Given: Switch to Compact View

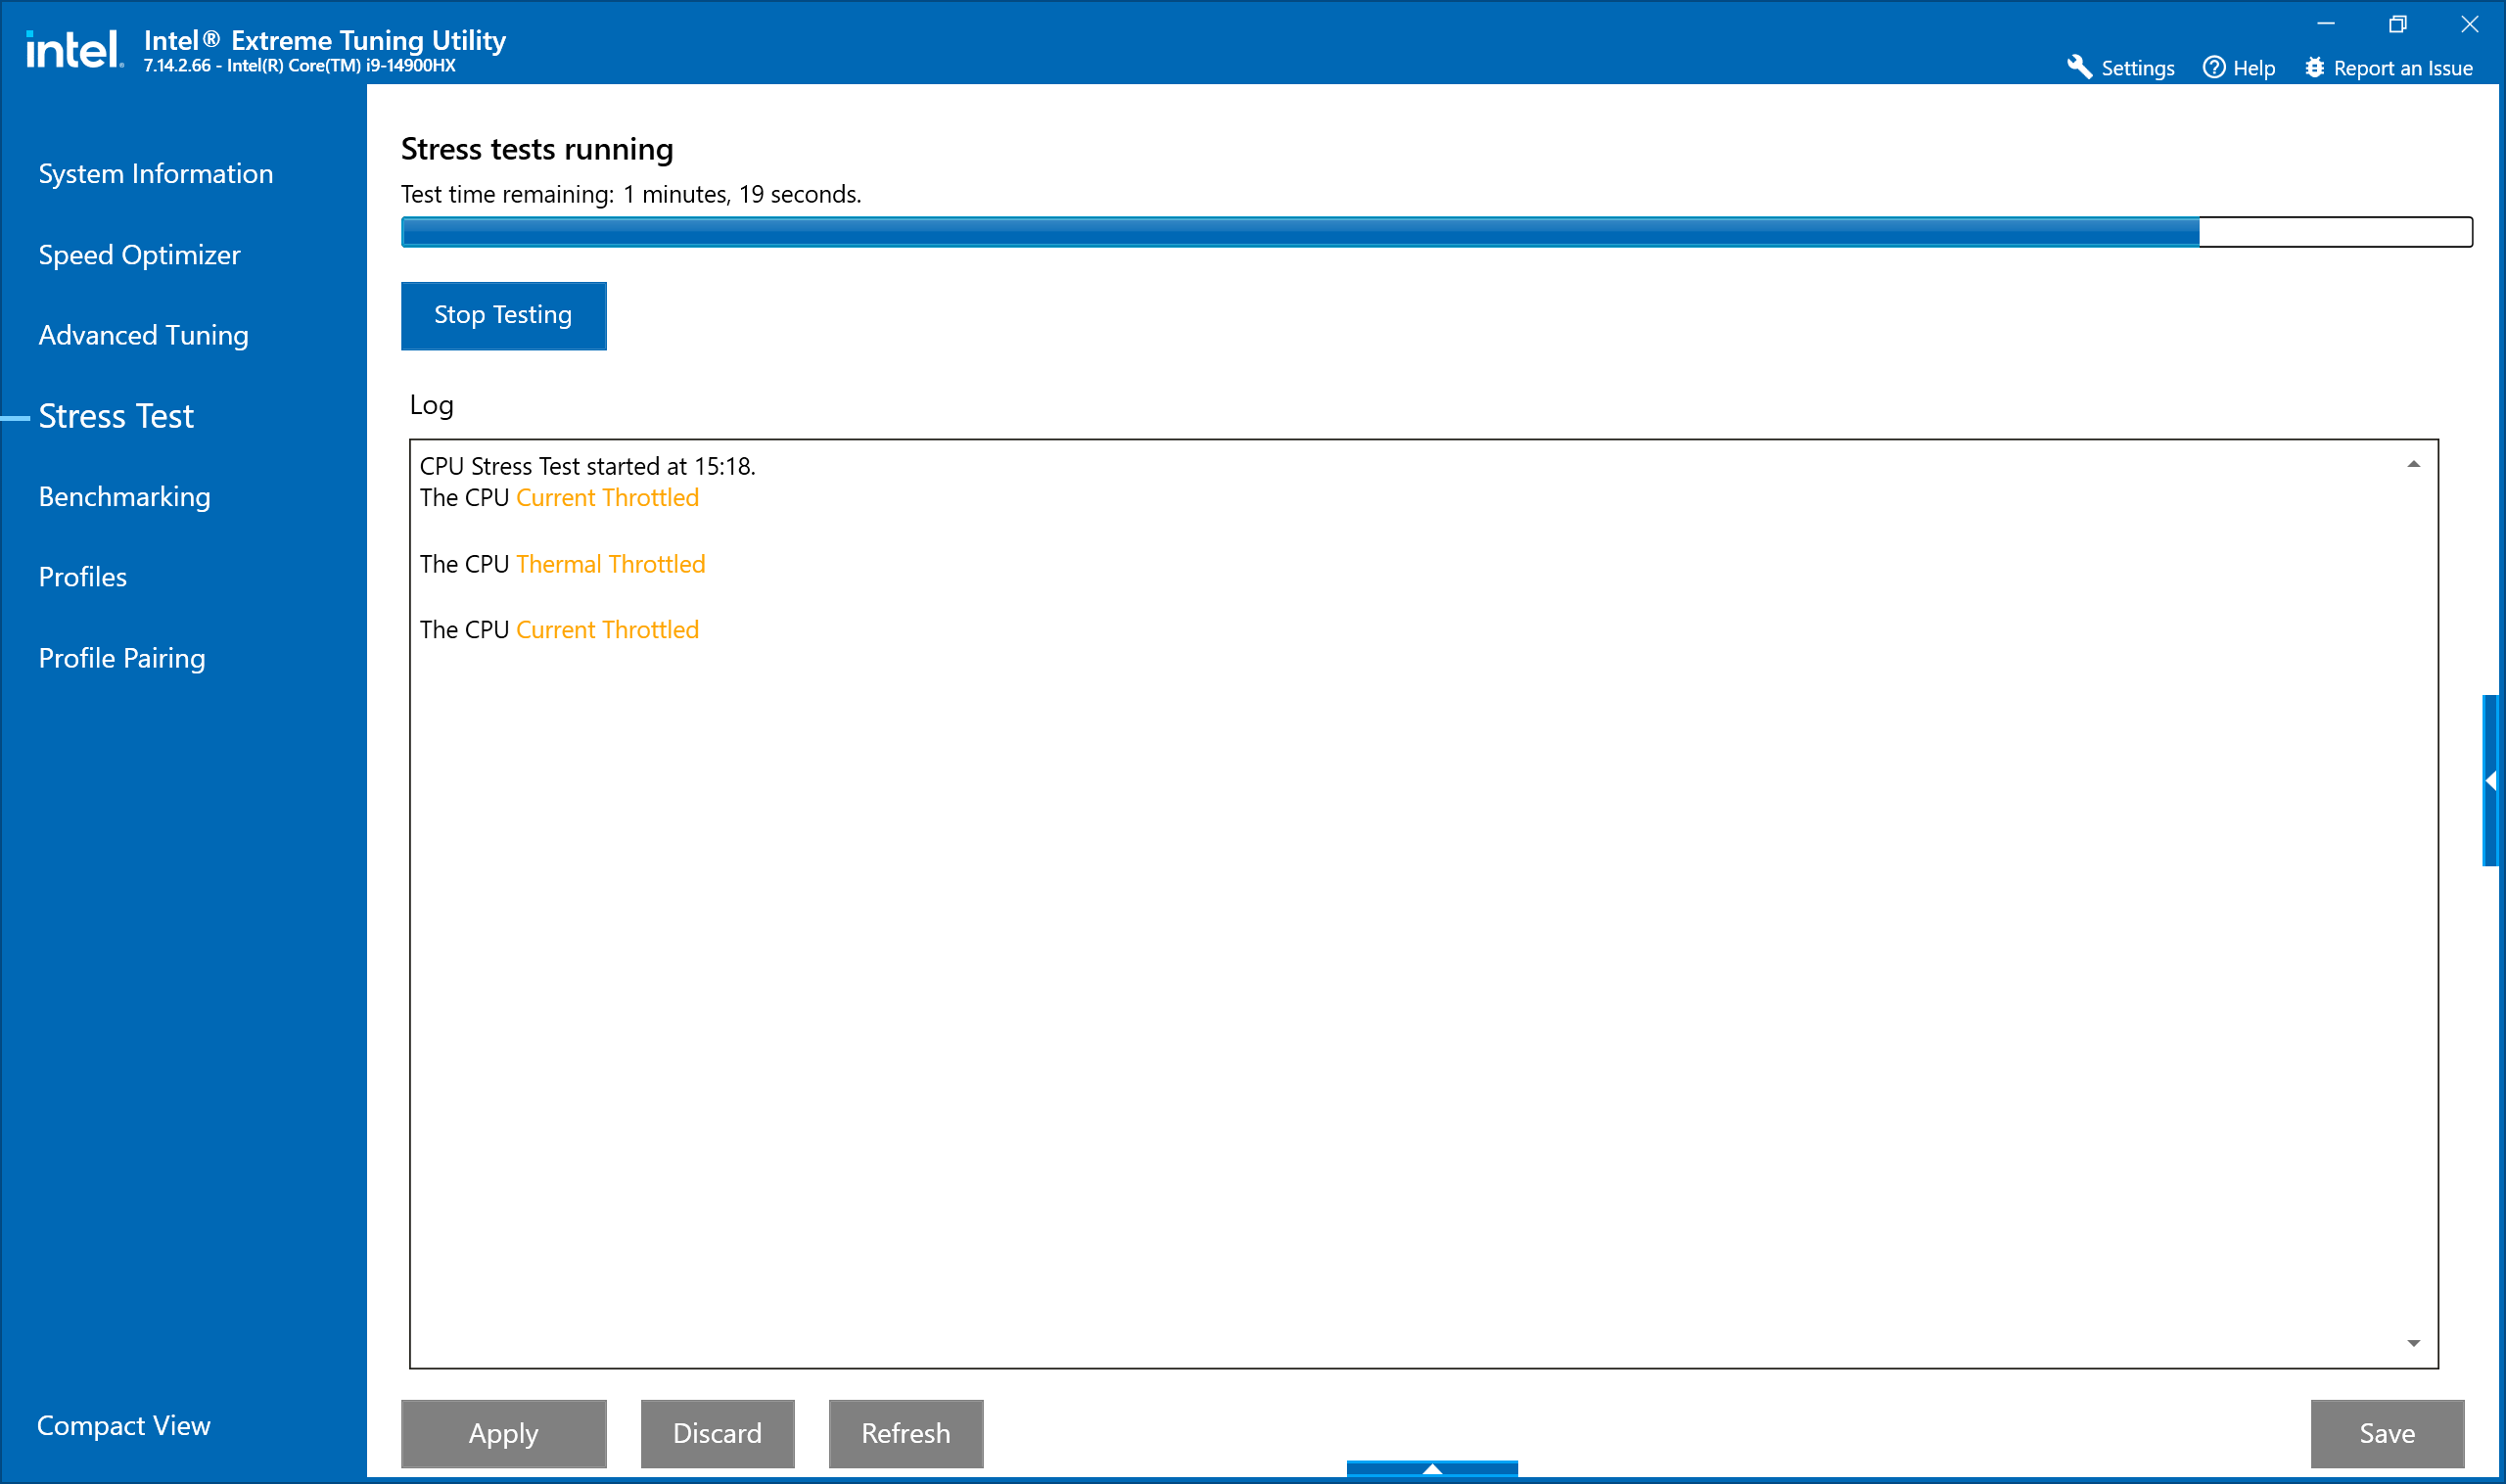Looking at the screenshot, I should [x=123, y=1425].
